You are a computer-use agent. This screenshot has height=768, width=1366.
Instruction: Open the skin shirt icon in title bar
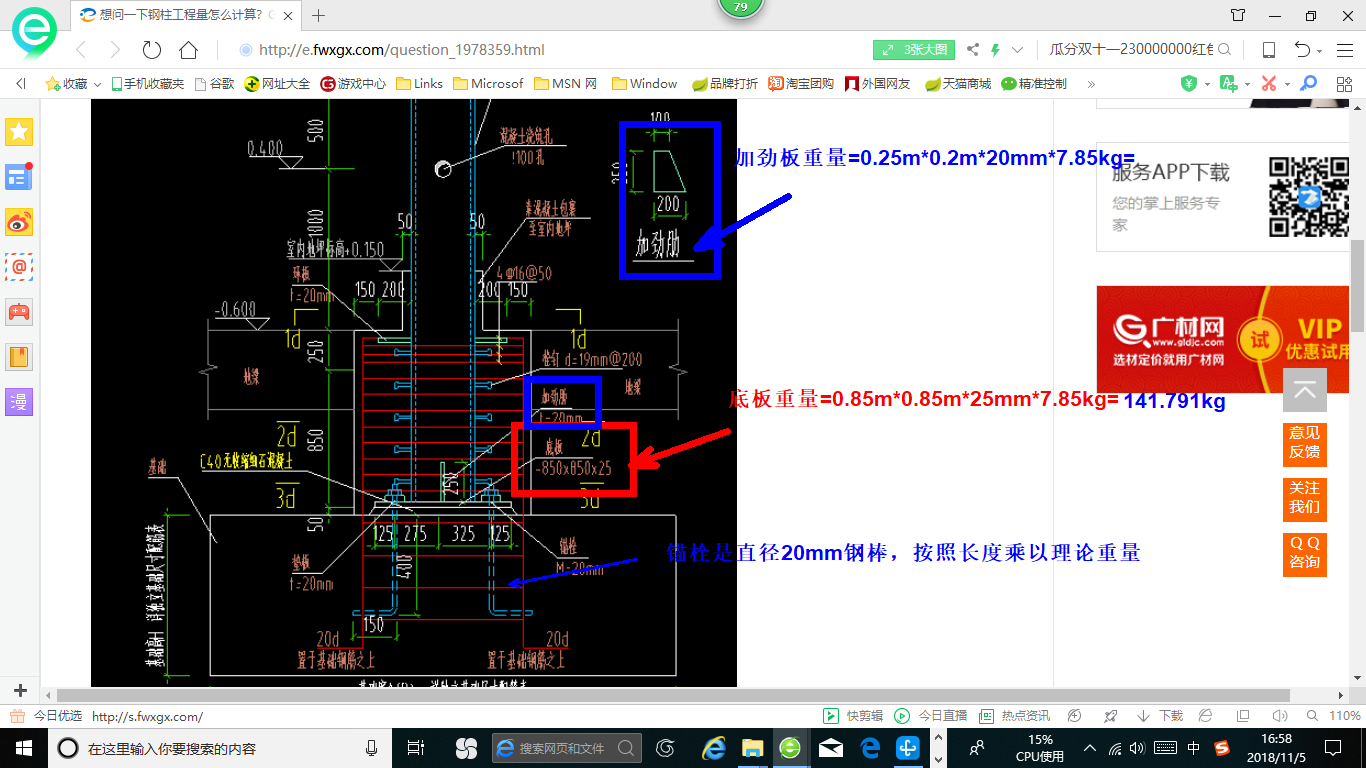1238,15
